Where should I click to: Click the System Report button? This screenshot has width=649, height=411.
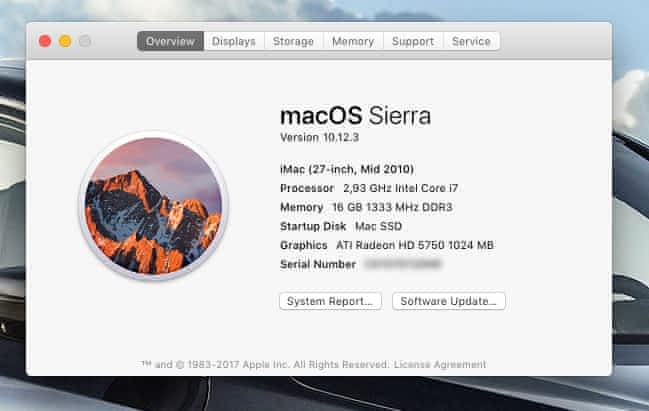(x=330, y=301)
